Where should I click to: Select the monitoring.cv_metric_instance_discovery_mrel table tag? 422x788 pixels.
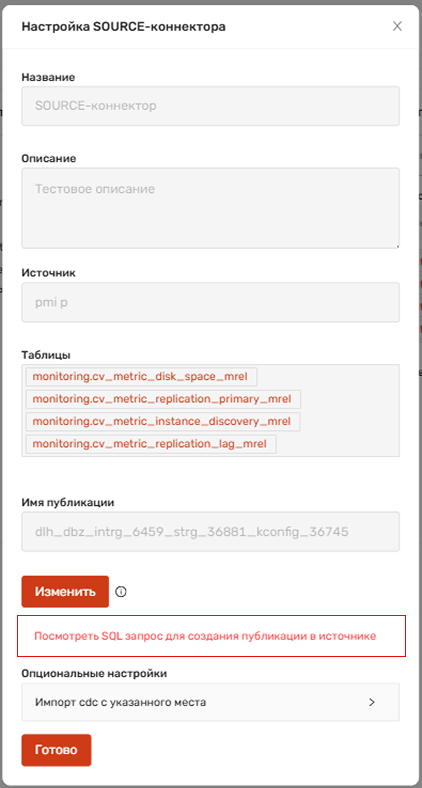(163, 422)
